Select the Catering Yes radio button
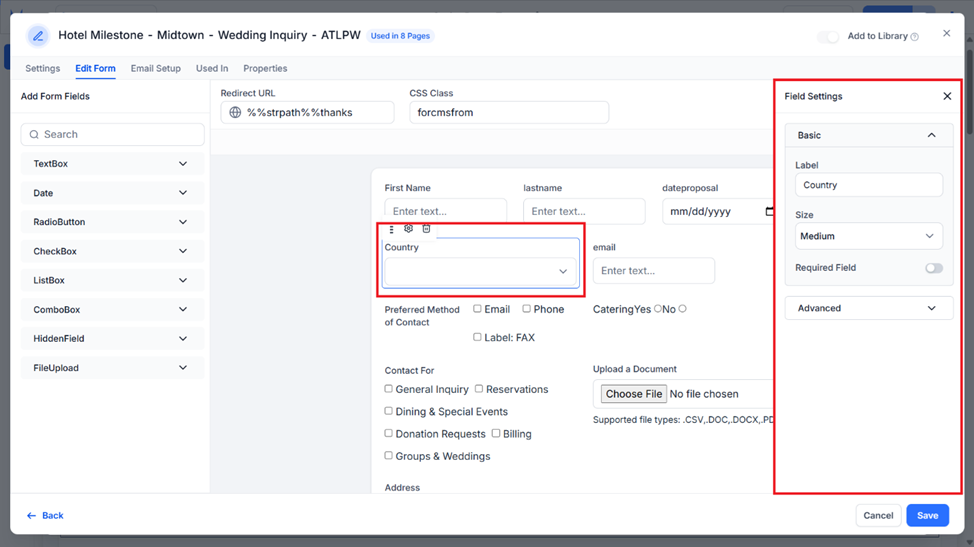The width and height of the screenshot is (974, 547). point(657,309)
